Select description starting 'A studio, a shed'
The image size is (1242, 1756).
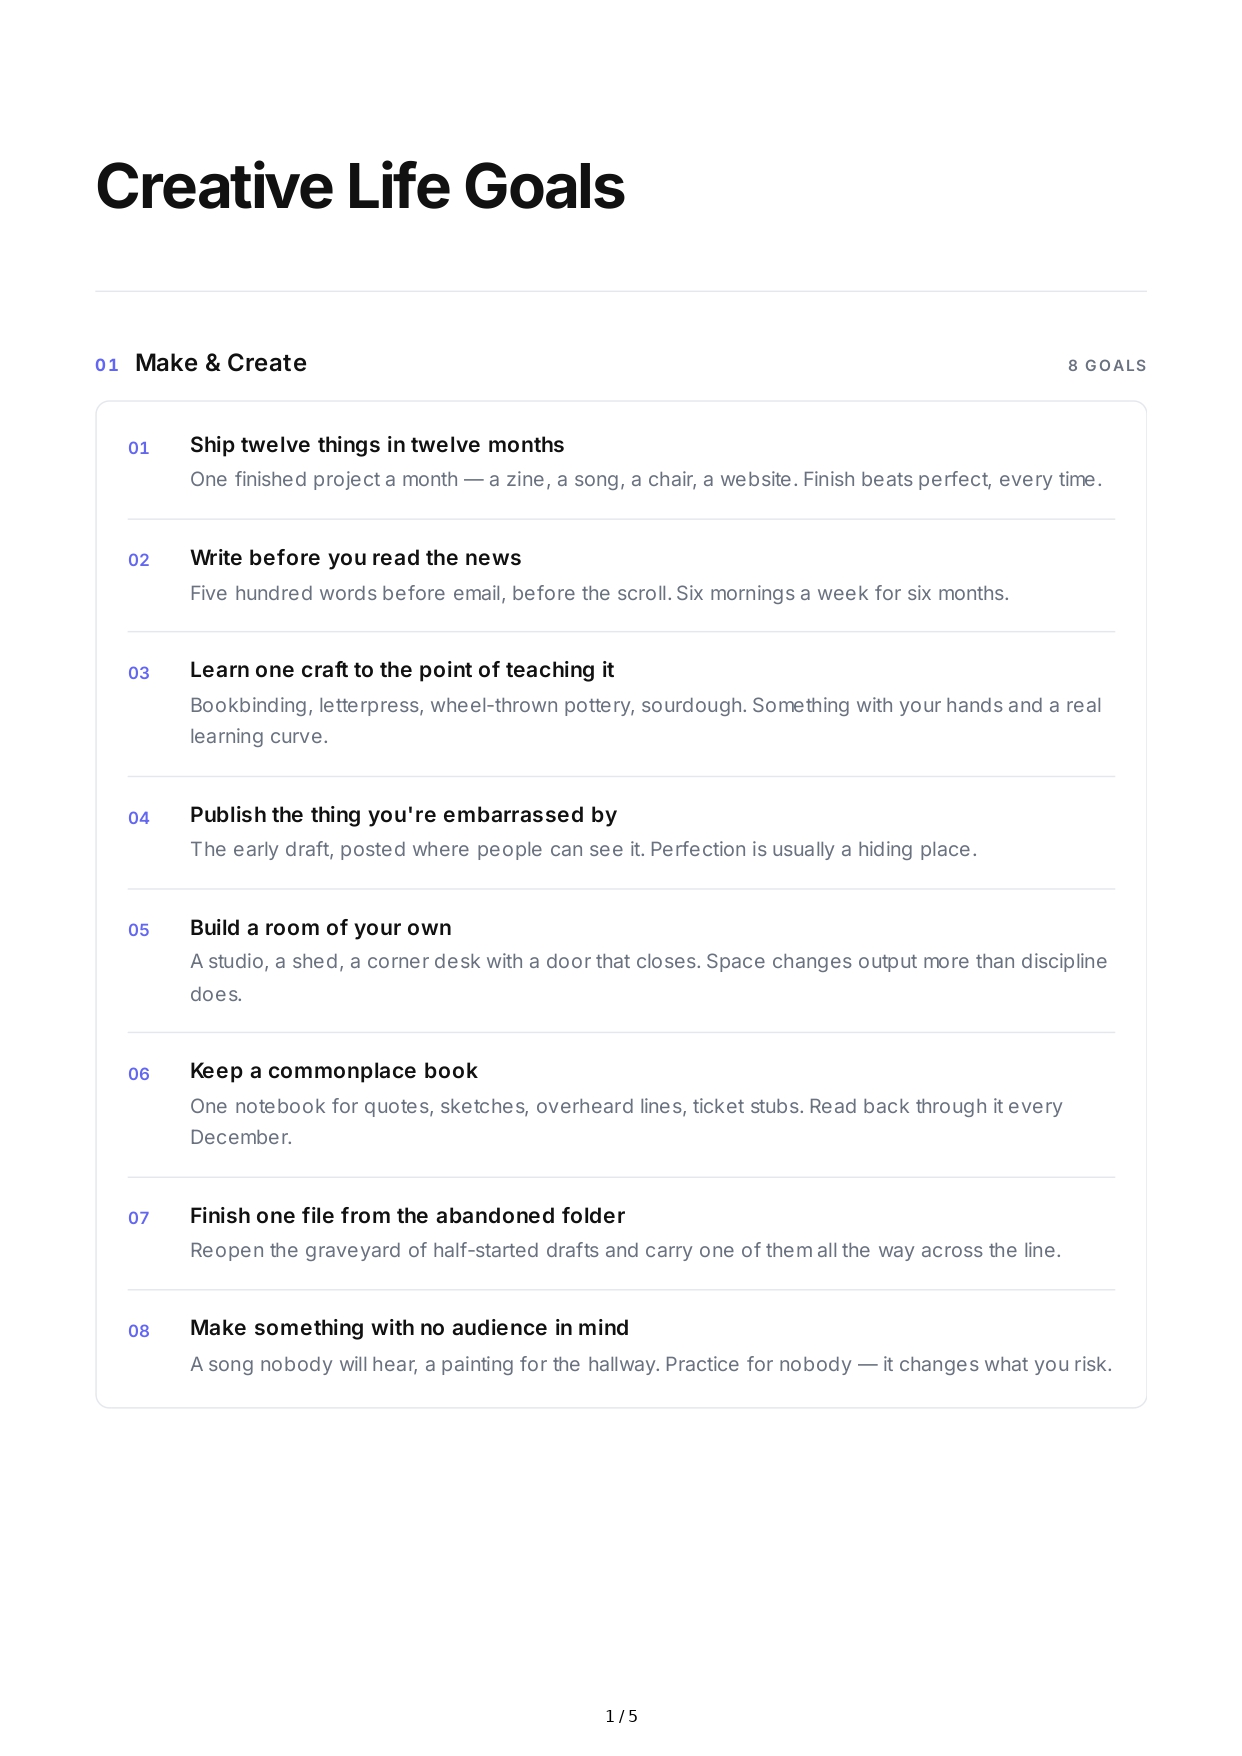pyautogui.click(x=649, y=977)
